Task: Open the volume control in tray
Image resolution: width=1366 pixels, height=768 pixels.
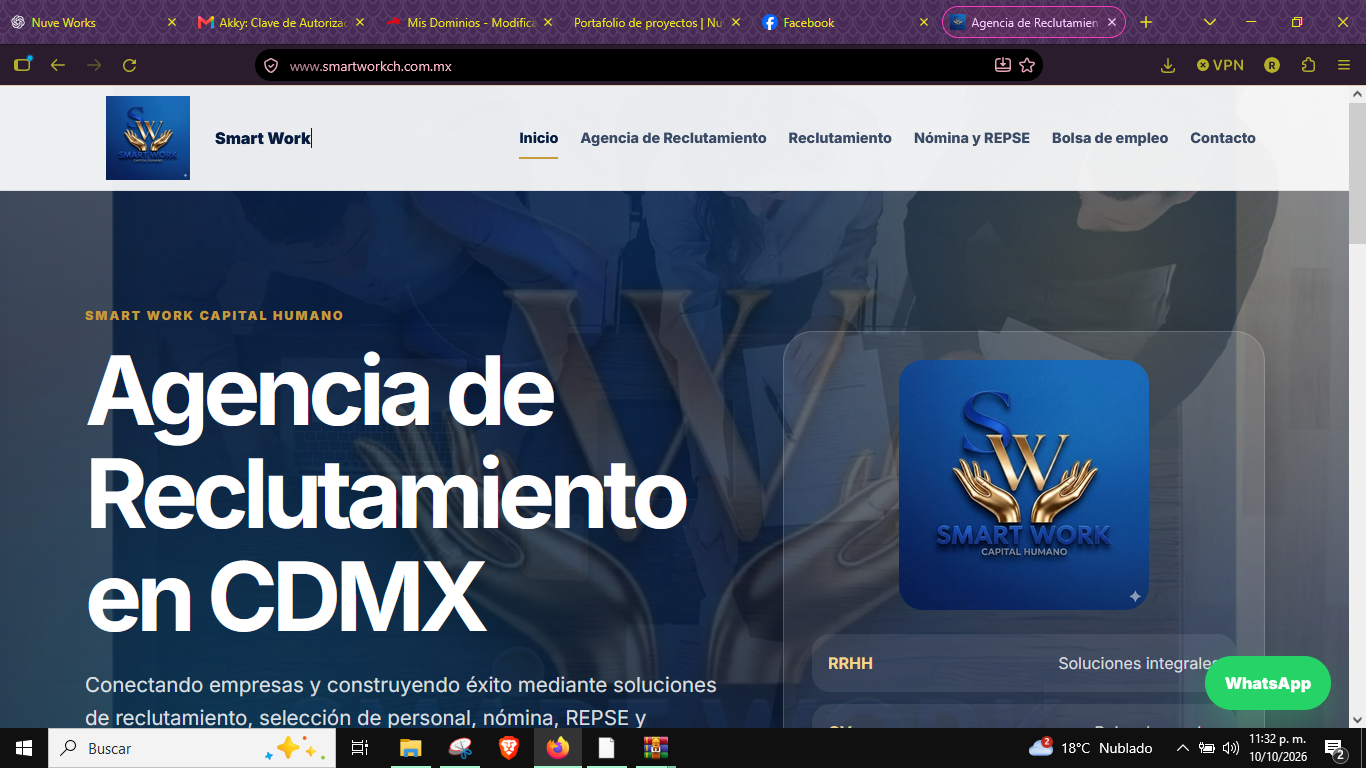Action: pyautogui.click(x=1231, y=748)
